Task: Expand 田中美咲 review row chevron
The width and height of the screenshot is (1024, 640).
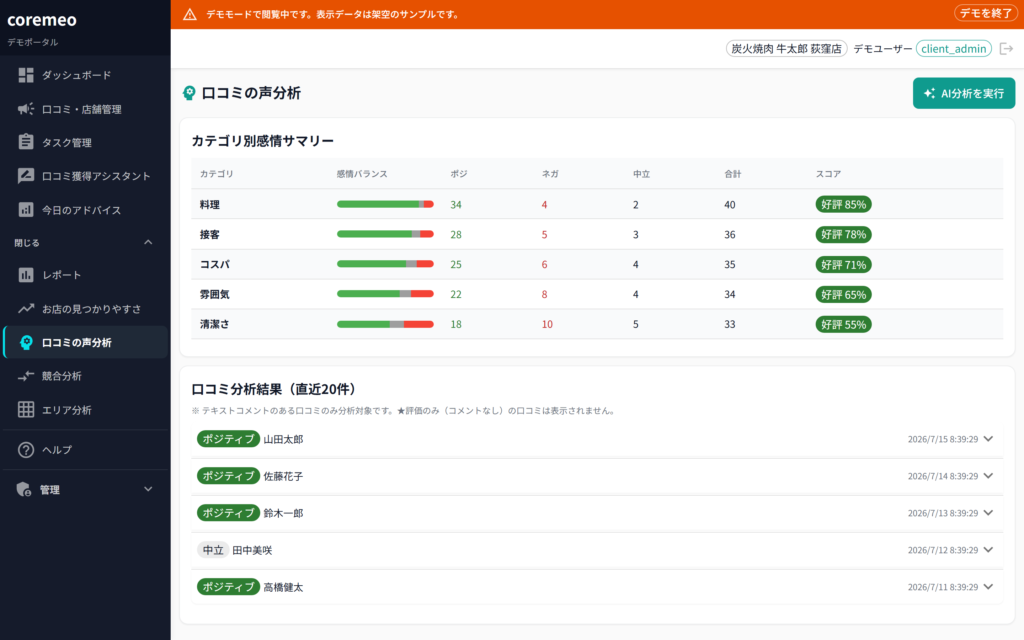Action: (989, 550)
